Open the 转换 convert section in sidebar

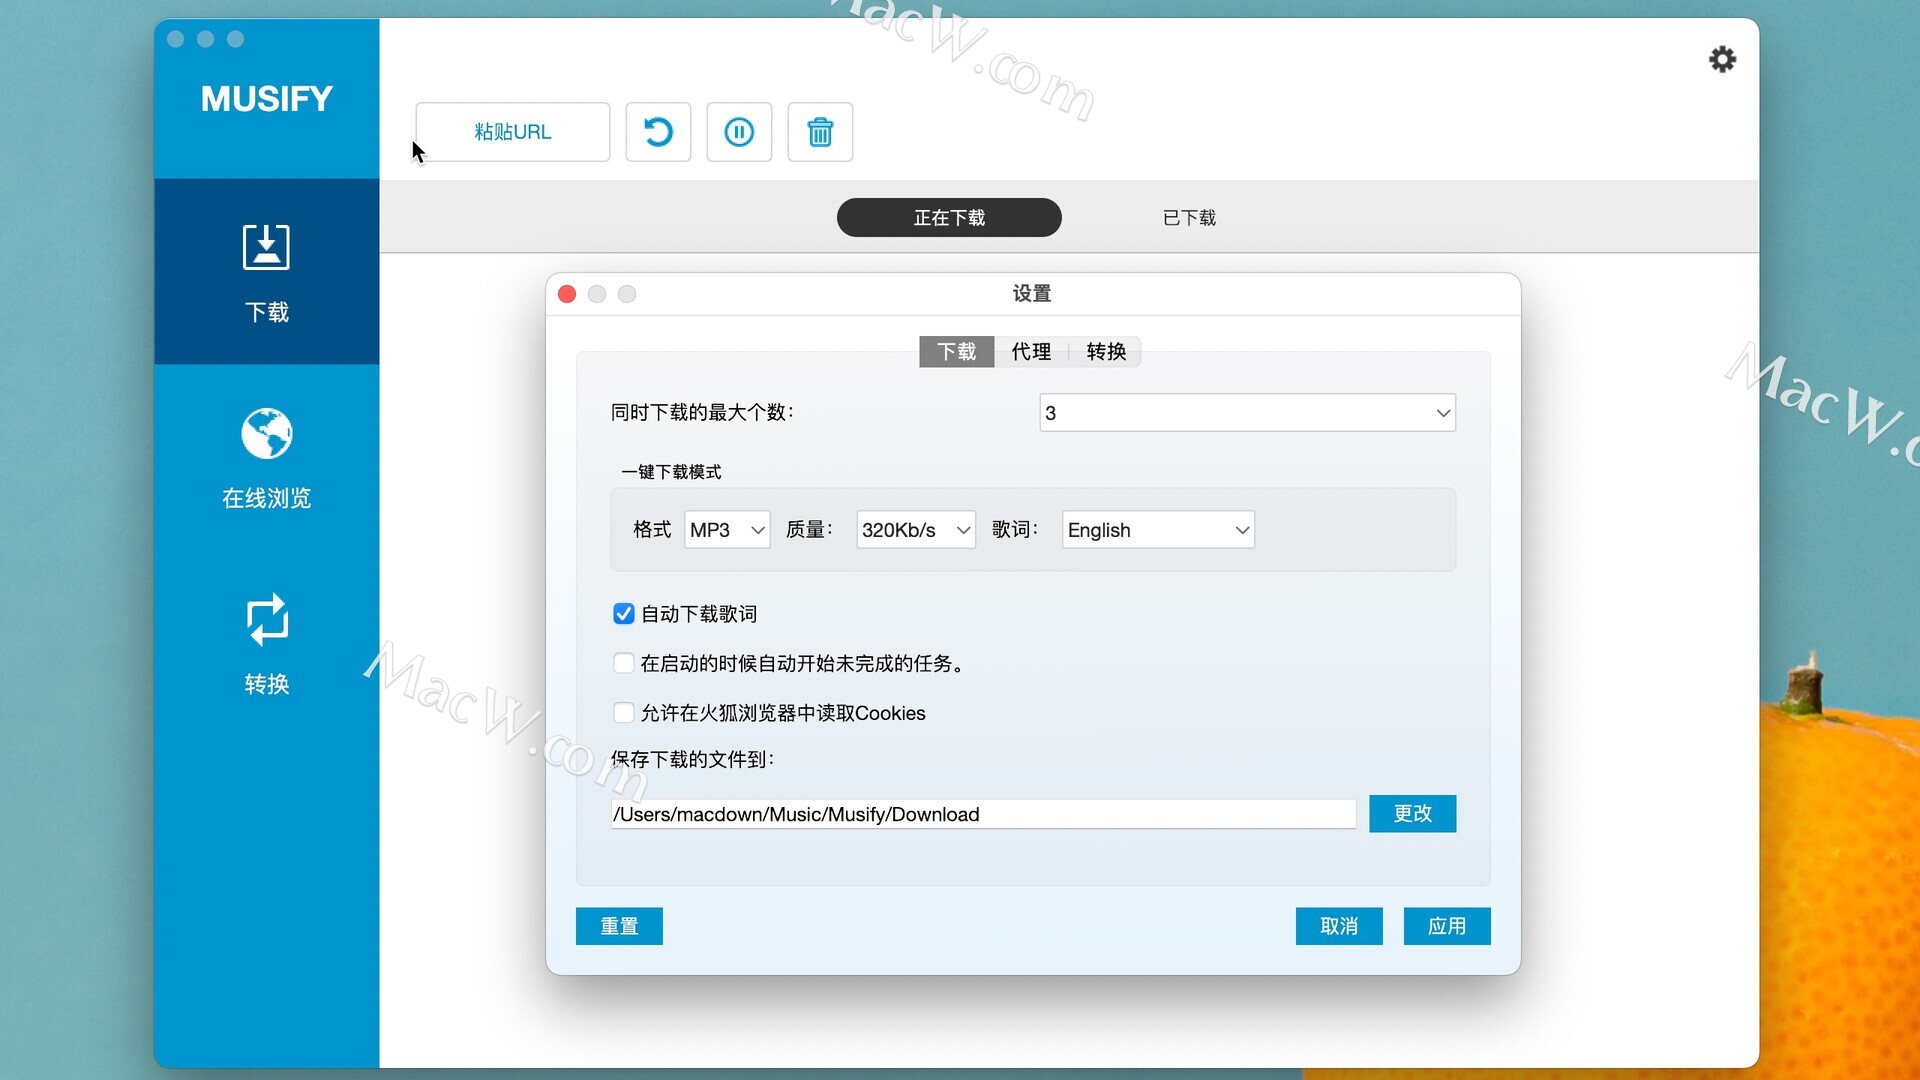[x=266, y=644]
